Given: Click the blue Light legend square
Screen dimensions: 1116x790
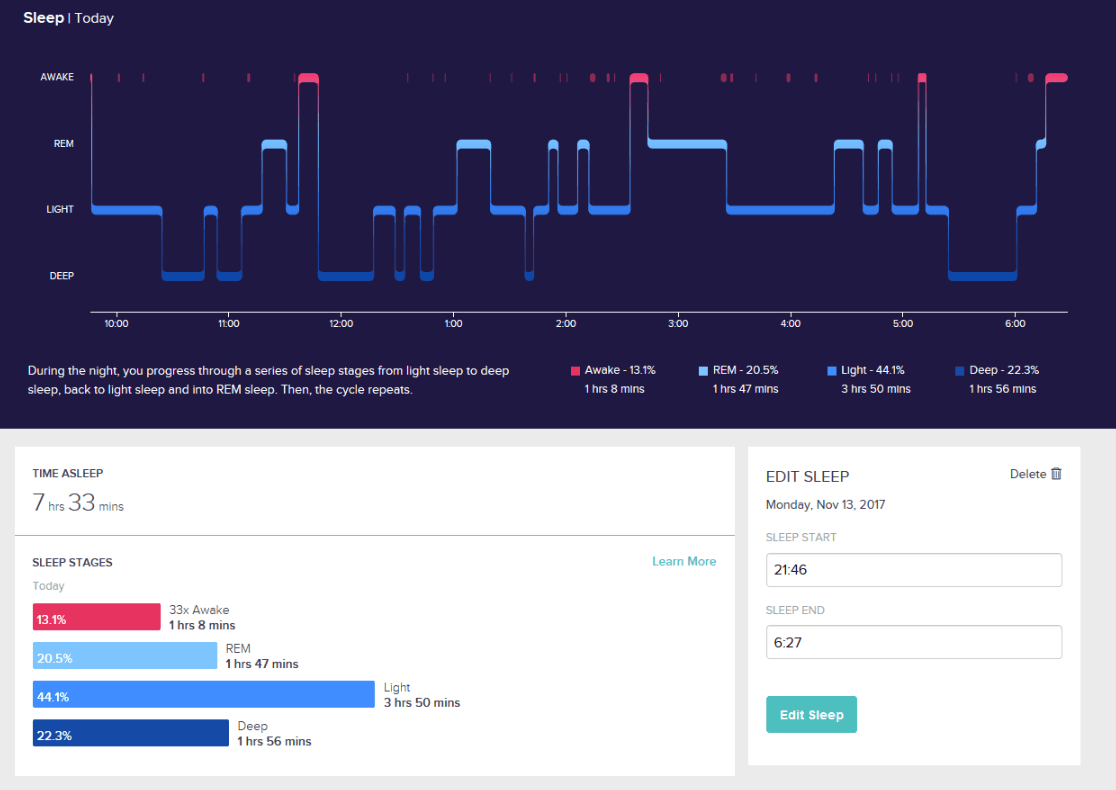Looking at the screenshot, I should [x=832, y=371].
